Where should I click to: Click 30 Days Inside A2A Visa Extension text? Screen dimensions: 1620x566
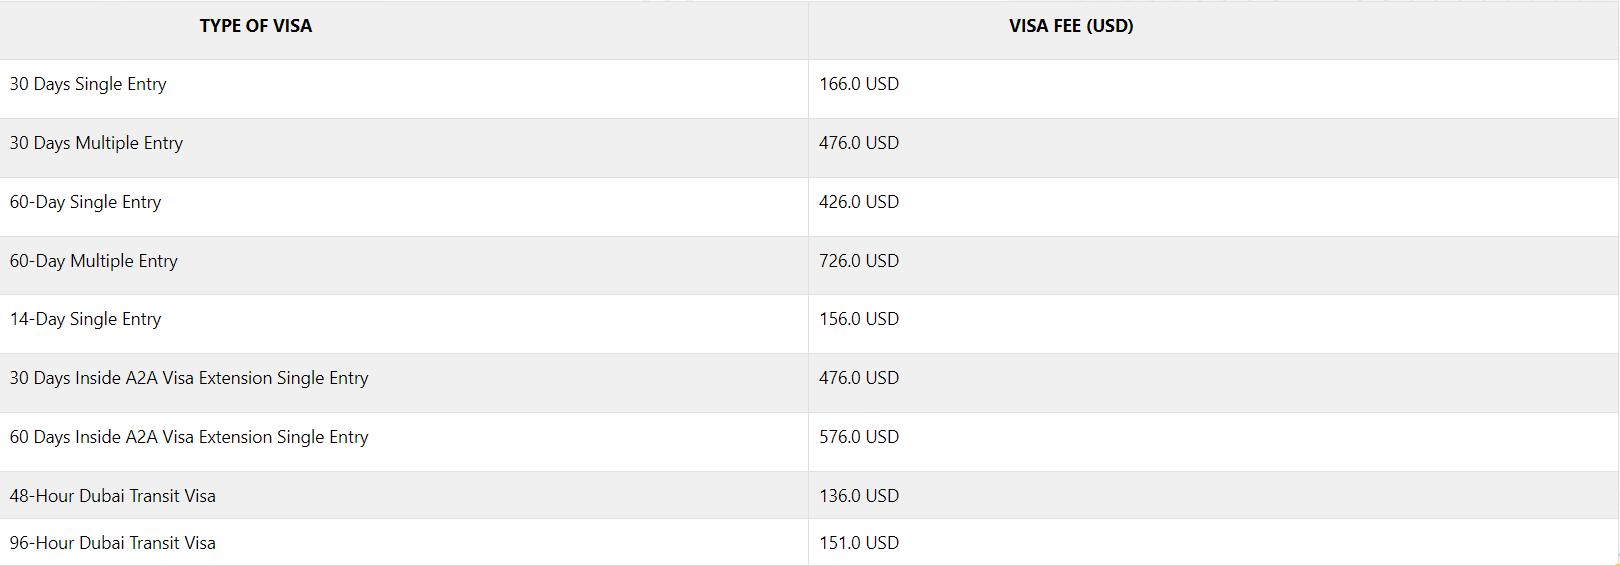click(x=188, y=378)
